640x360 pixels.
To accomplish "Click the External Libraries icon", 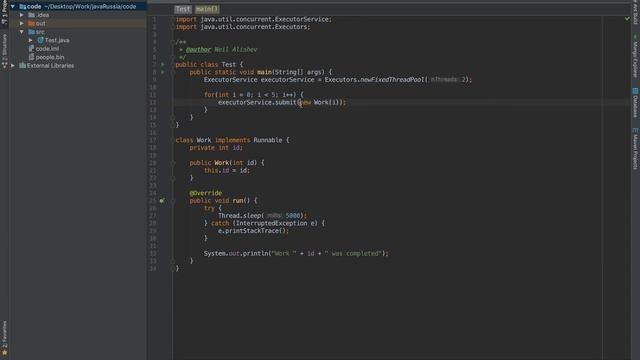I will click(x=22, y=65).
